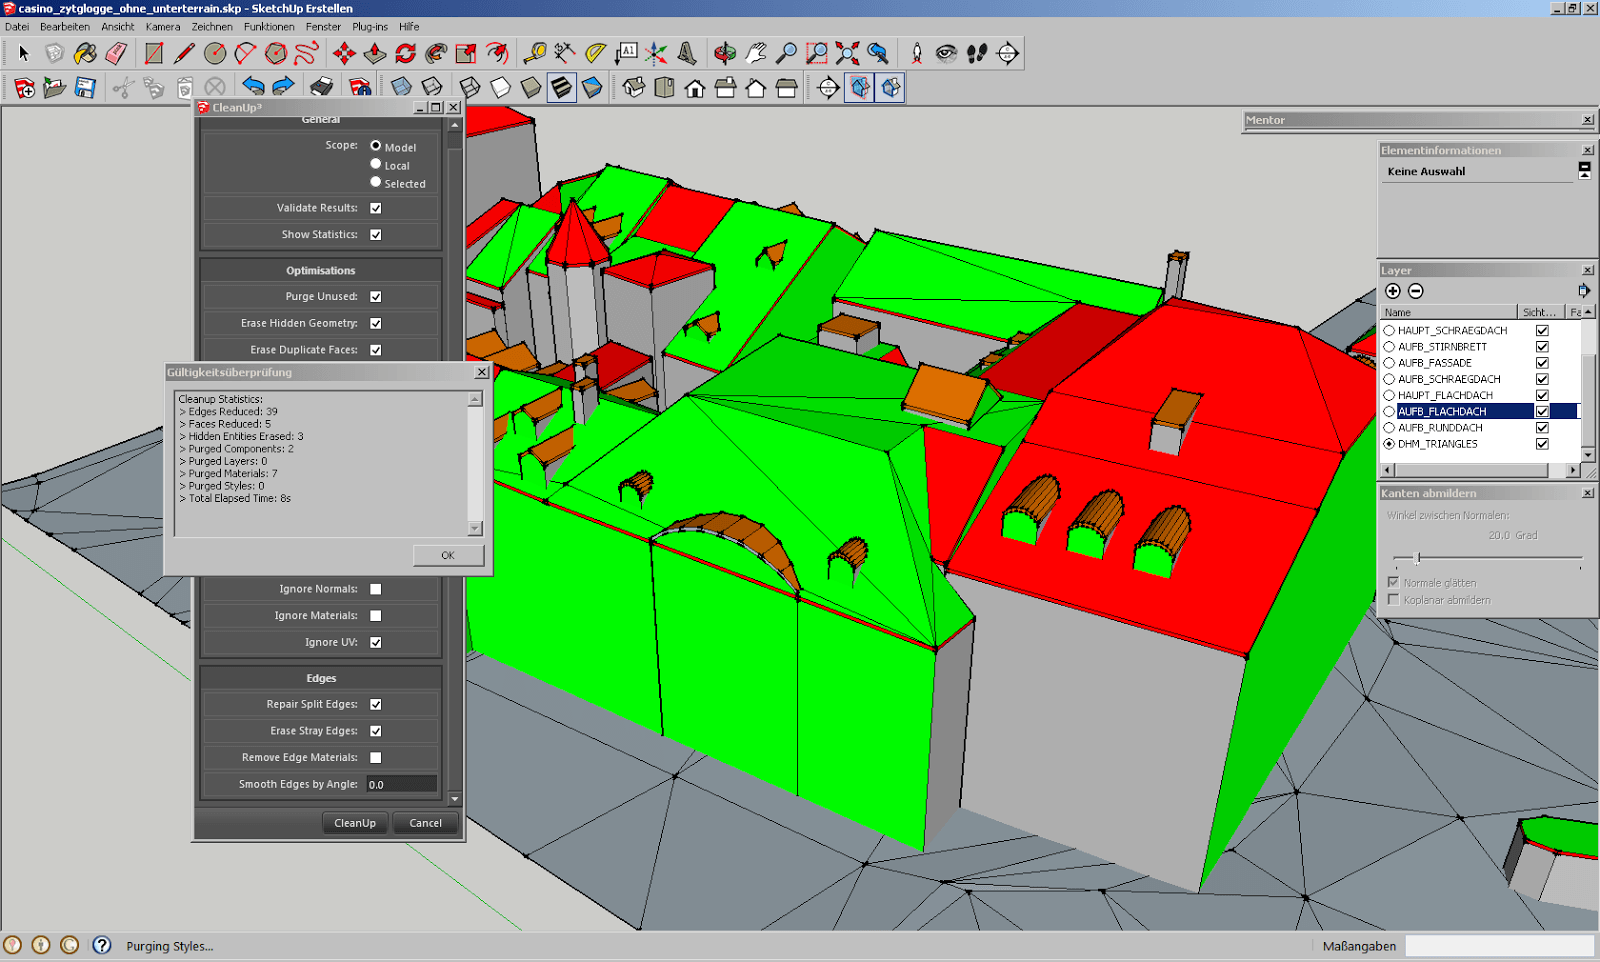This screenshot has height=962, width=1600.
Task: Click the Zoom Extents tool
Action: click(847, 53)
